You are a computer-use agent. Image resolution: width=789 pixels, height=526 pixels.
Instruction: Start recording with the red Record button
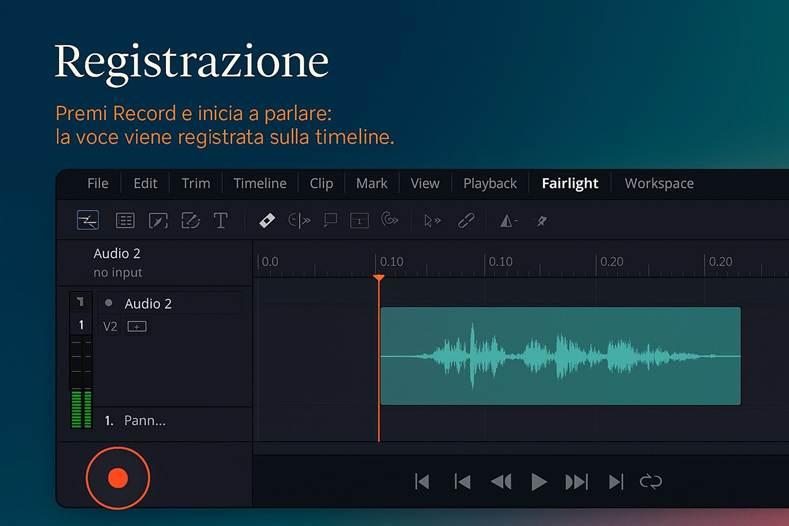click(x=118, y=478)
